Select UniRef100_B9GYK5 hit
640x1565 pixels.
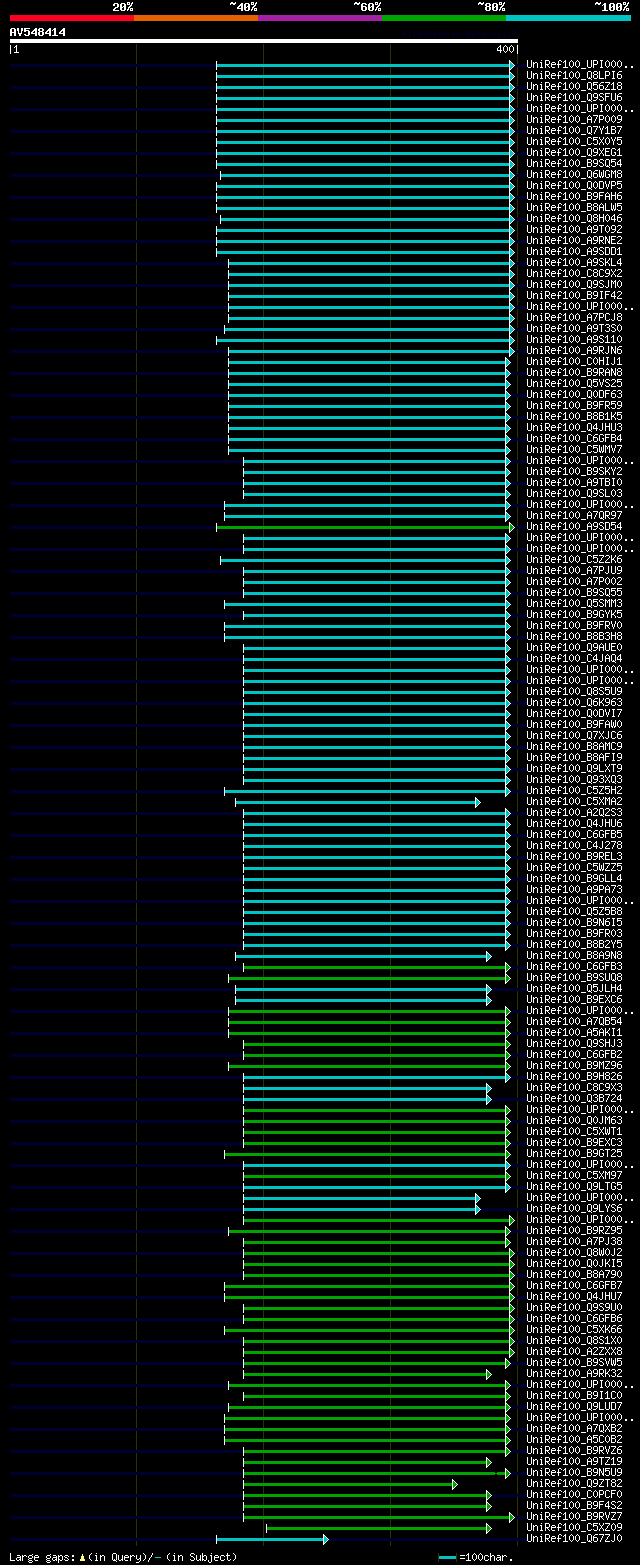coord(574,614)
